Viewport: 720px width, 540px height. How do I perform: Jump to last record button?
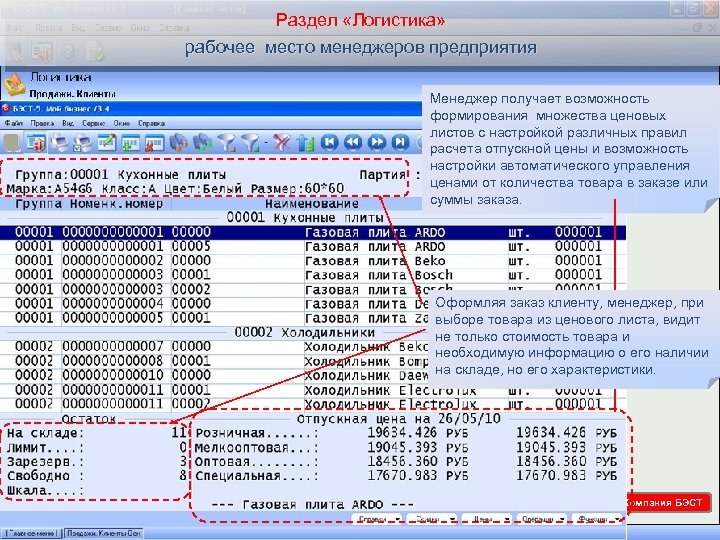point(400,143)
